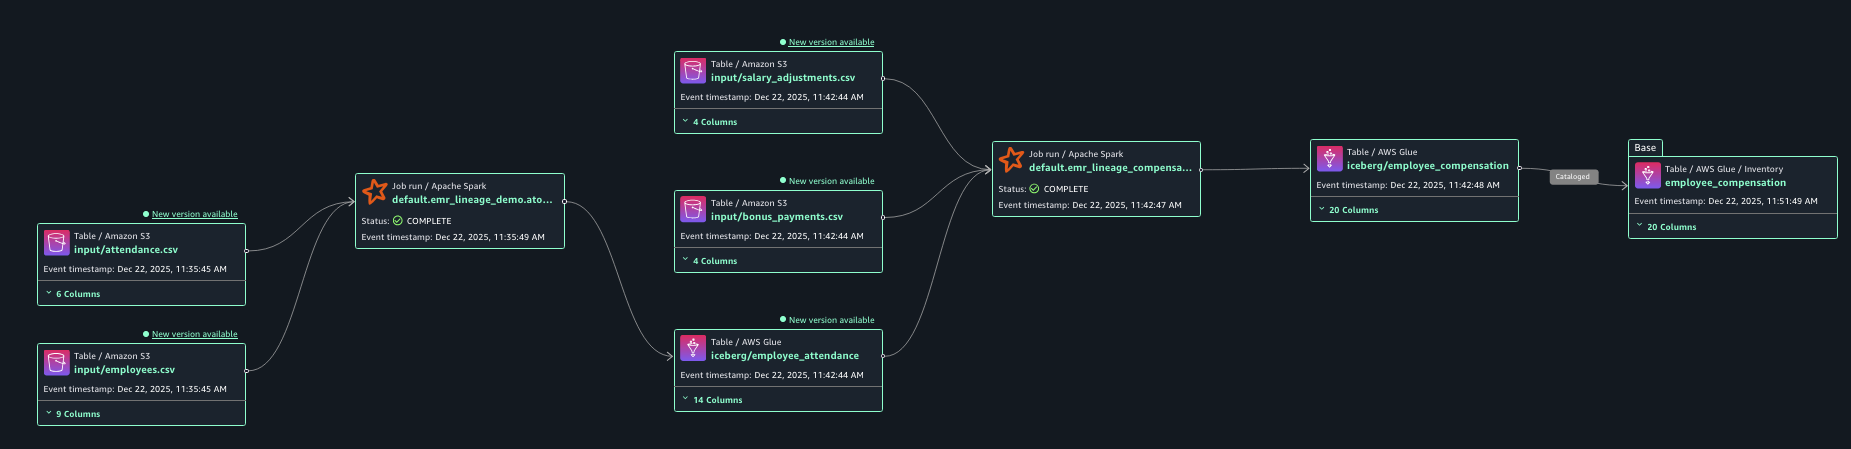Image resolution: width=1851 pixels, height=449 pixels.
Task: Click the Spark star icon on emr_lineage_demo job
Action: [374, 192]
